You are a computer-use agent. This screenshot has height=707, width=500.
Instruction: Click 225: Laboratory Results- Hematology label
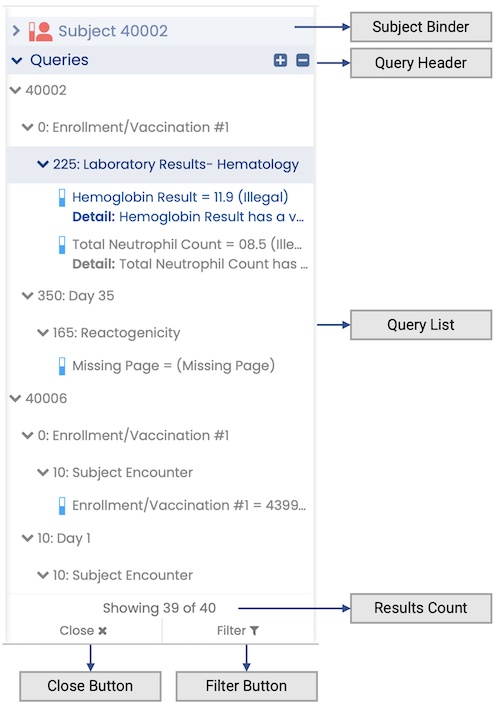pyautogui.click(x=176, y=165)
